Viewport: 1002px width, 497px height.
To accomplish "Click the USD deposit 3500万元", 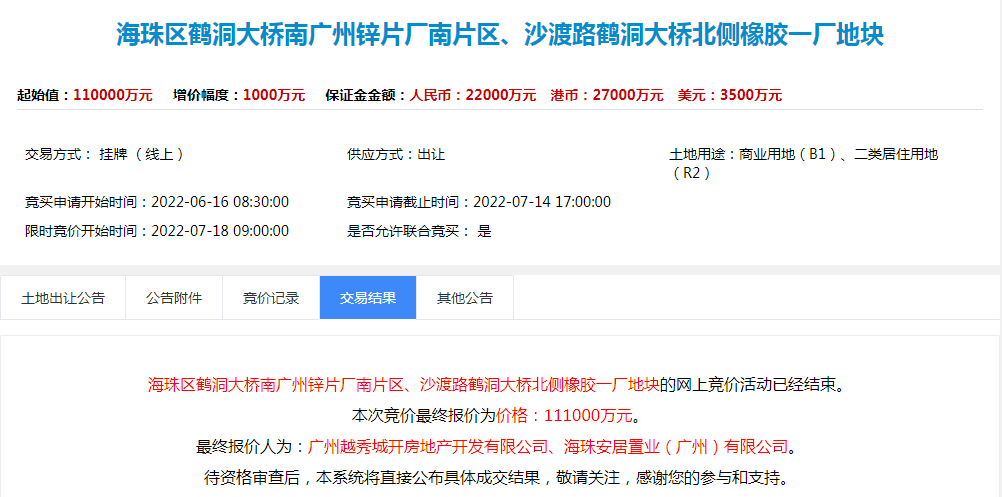I will coord(751,96).
